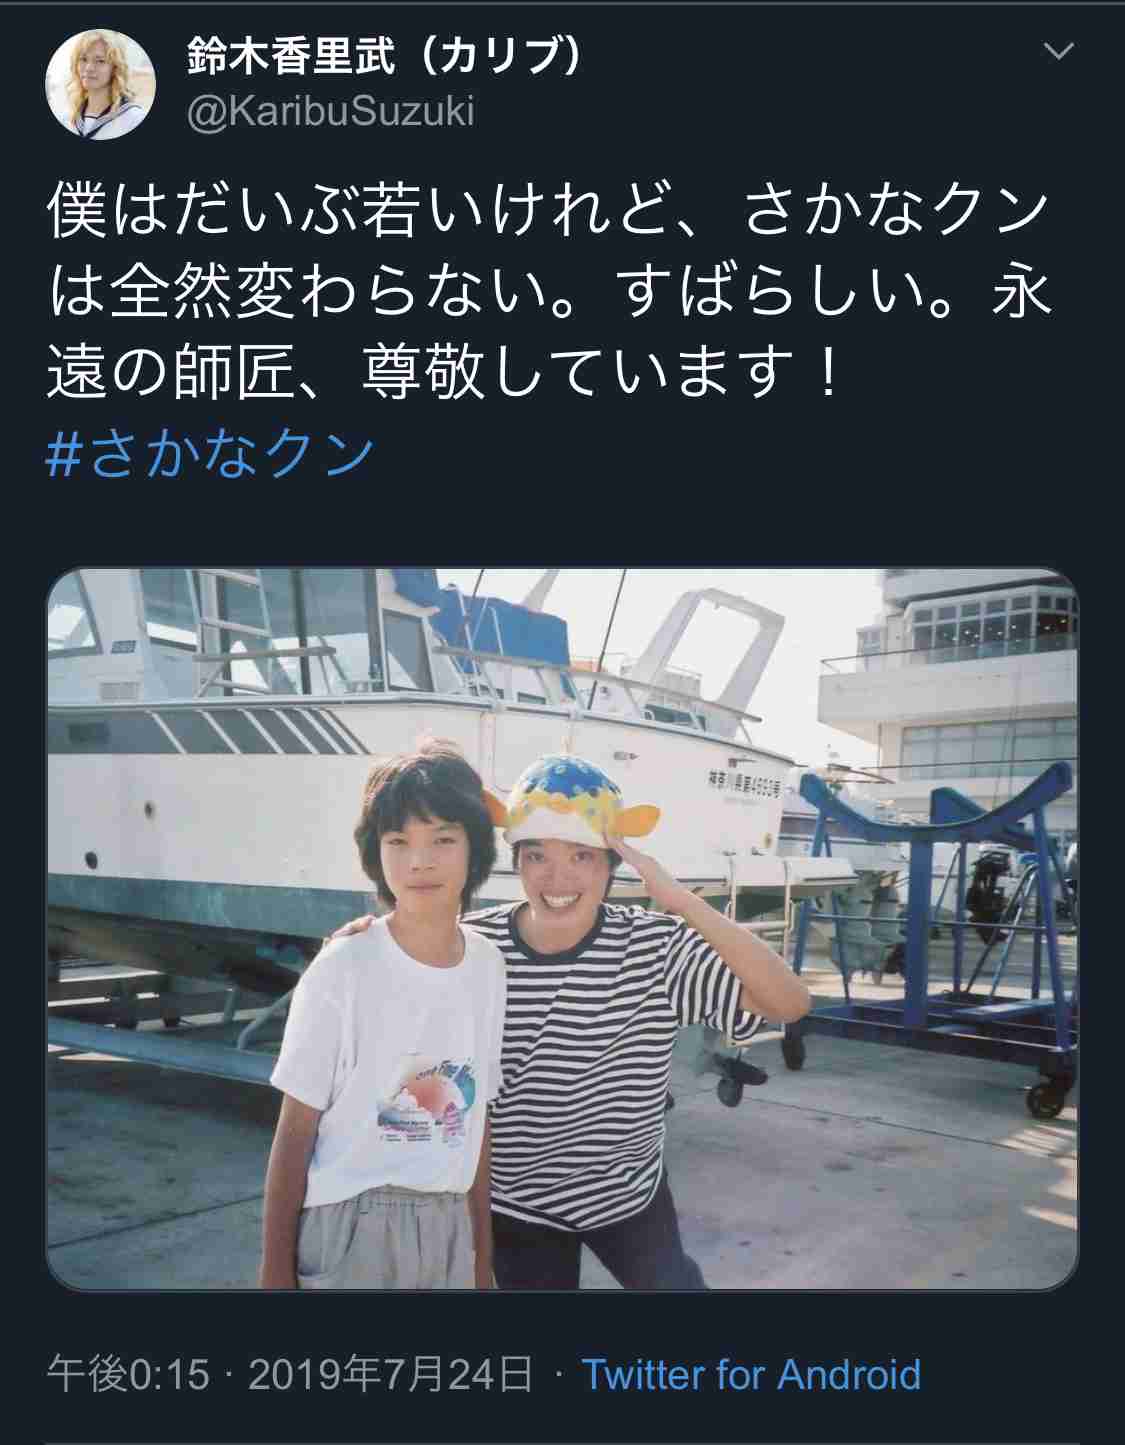The height and width of the screenshot is (1445, 1125).
Task: Click the @KaribuSuzuki handle
Action: (x=331, y=111)
